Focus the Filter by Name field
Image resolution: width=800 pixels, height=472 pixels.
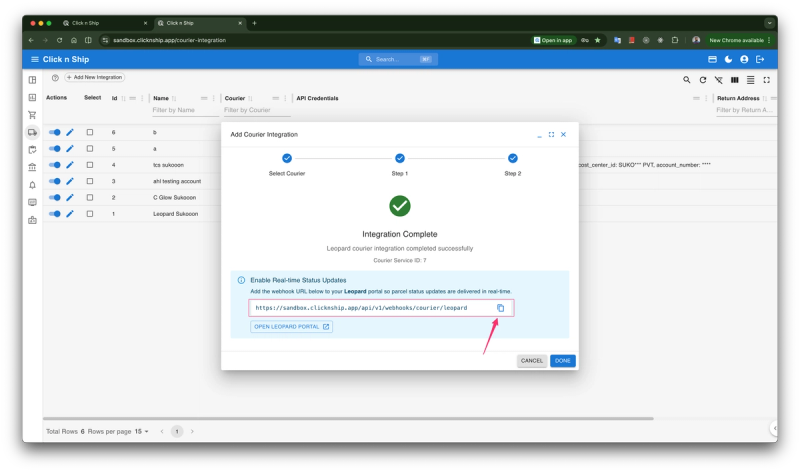(x=185, y=110)
